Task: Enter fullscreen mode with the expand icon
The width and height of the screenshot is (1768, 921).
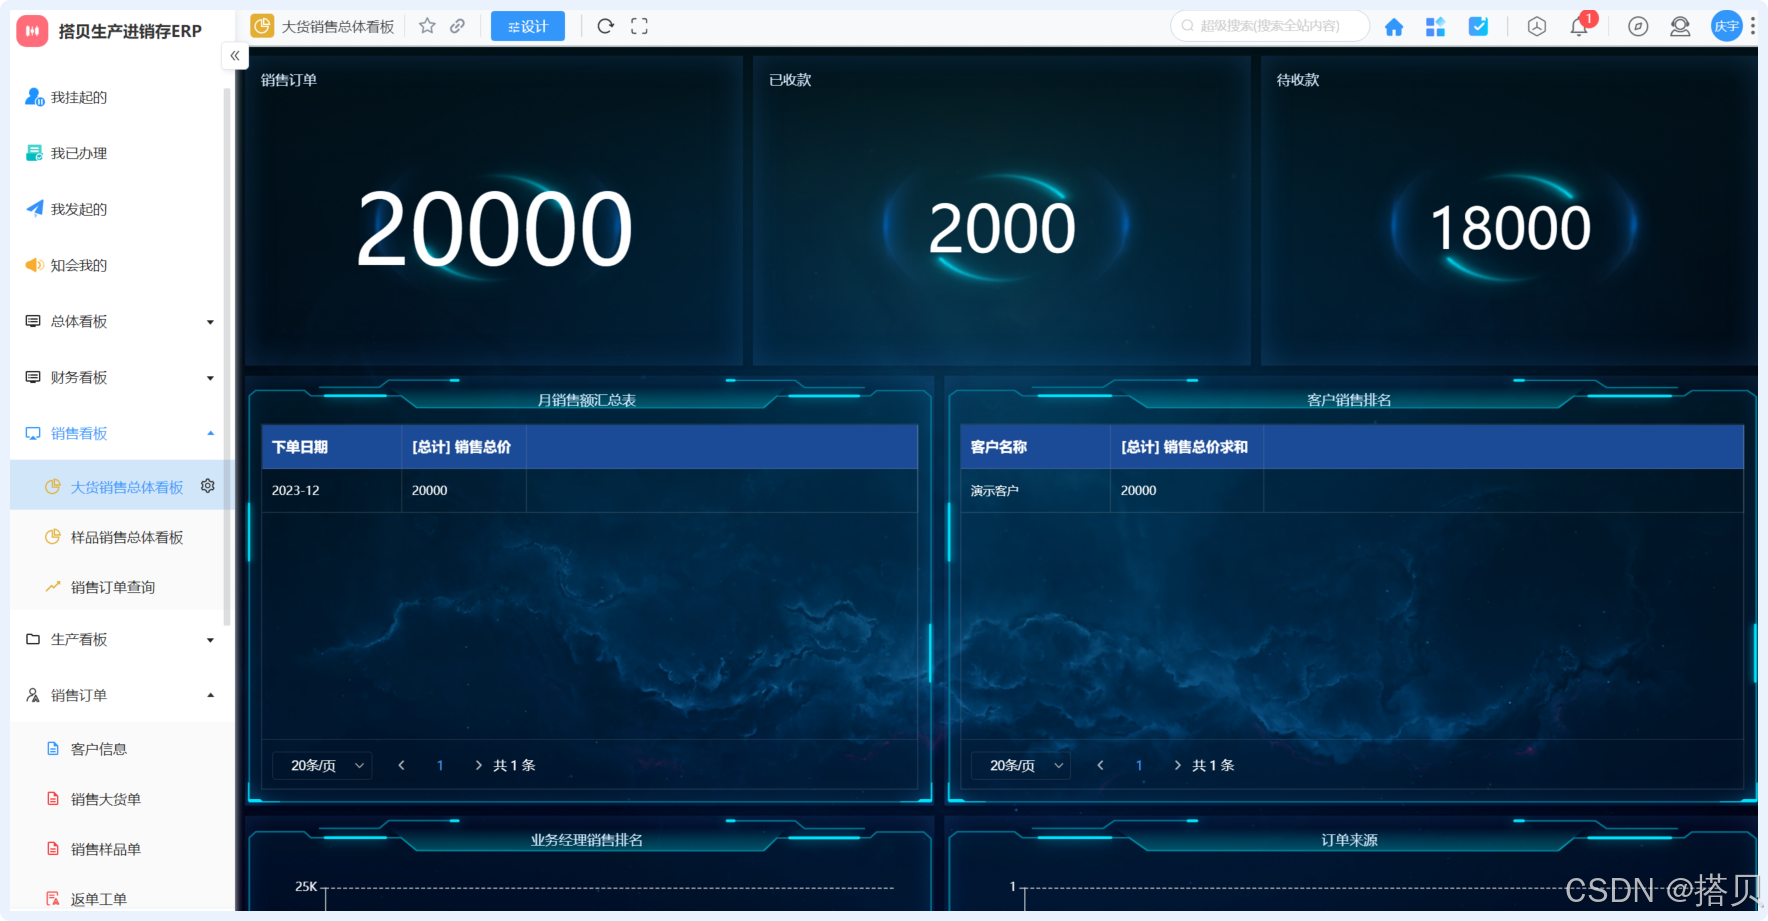Action: coord(639,26)
